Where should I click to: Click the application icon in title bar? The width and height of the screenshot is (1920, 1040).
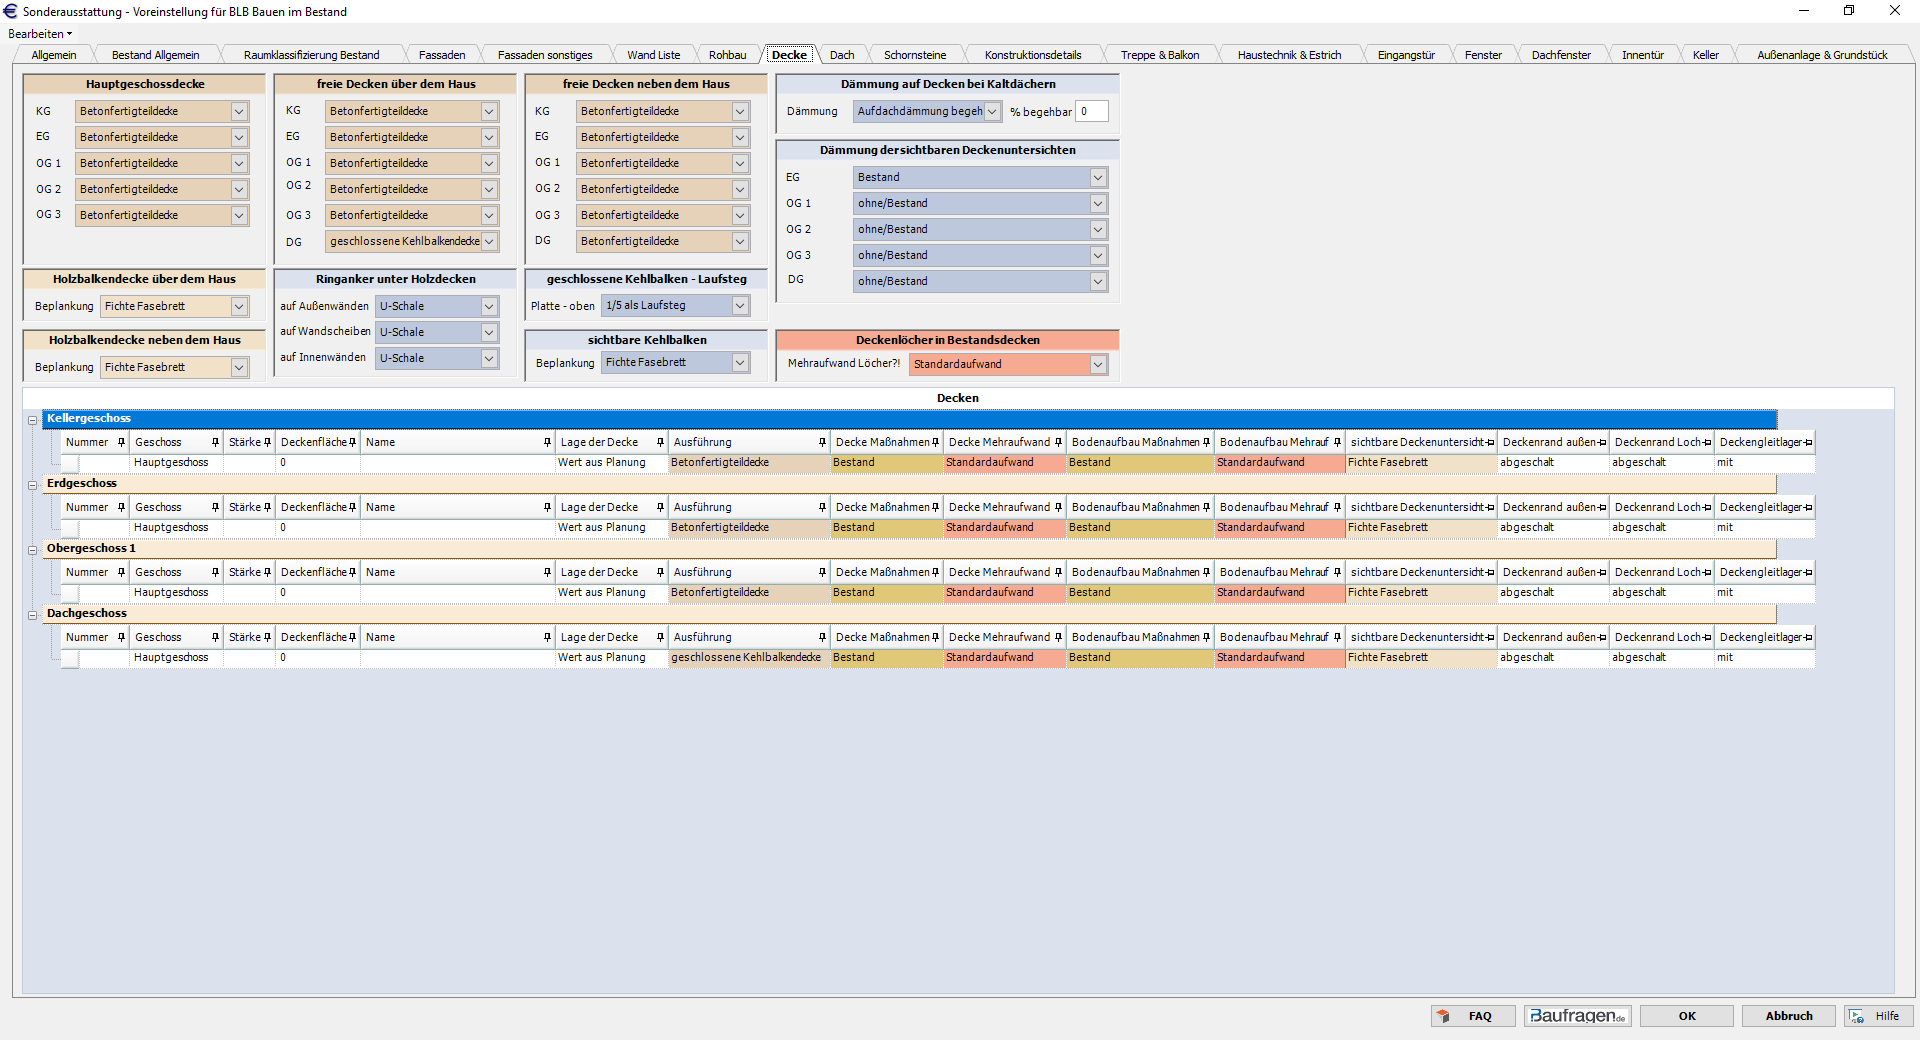coord(11,11)
